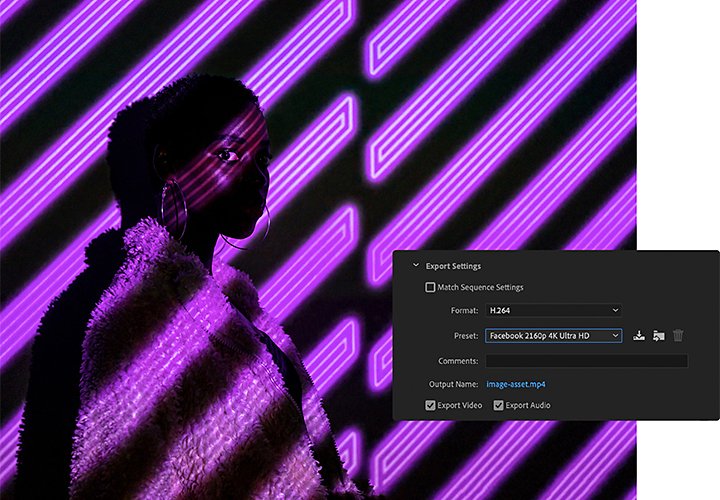Collapse the Export Settings section
This screenshot has height=500, width=720.
coord(416,266)
